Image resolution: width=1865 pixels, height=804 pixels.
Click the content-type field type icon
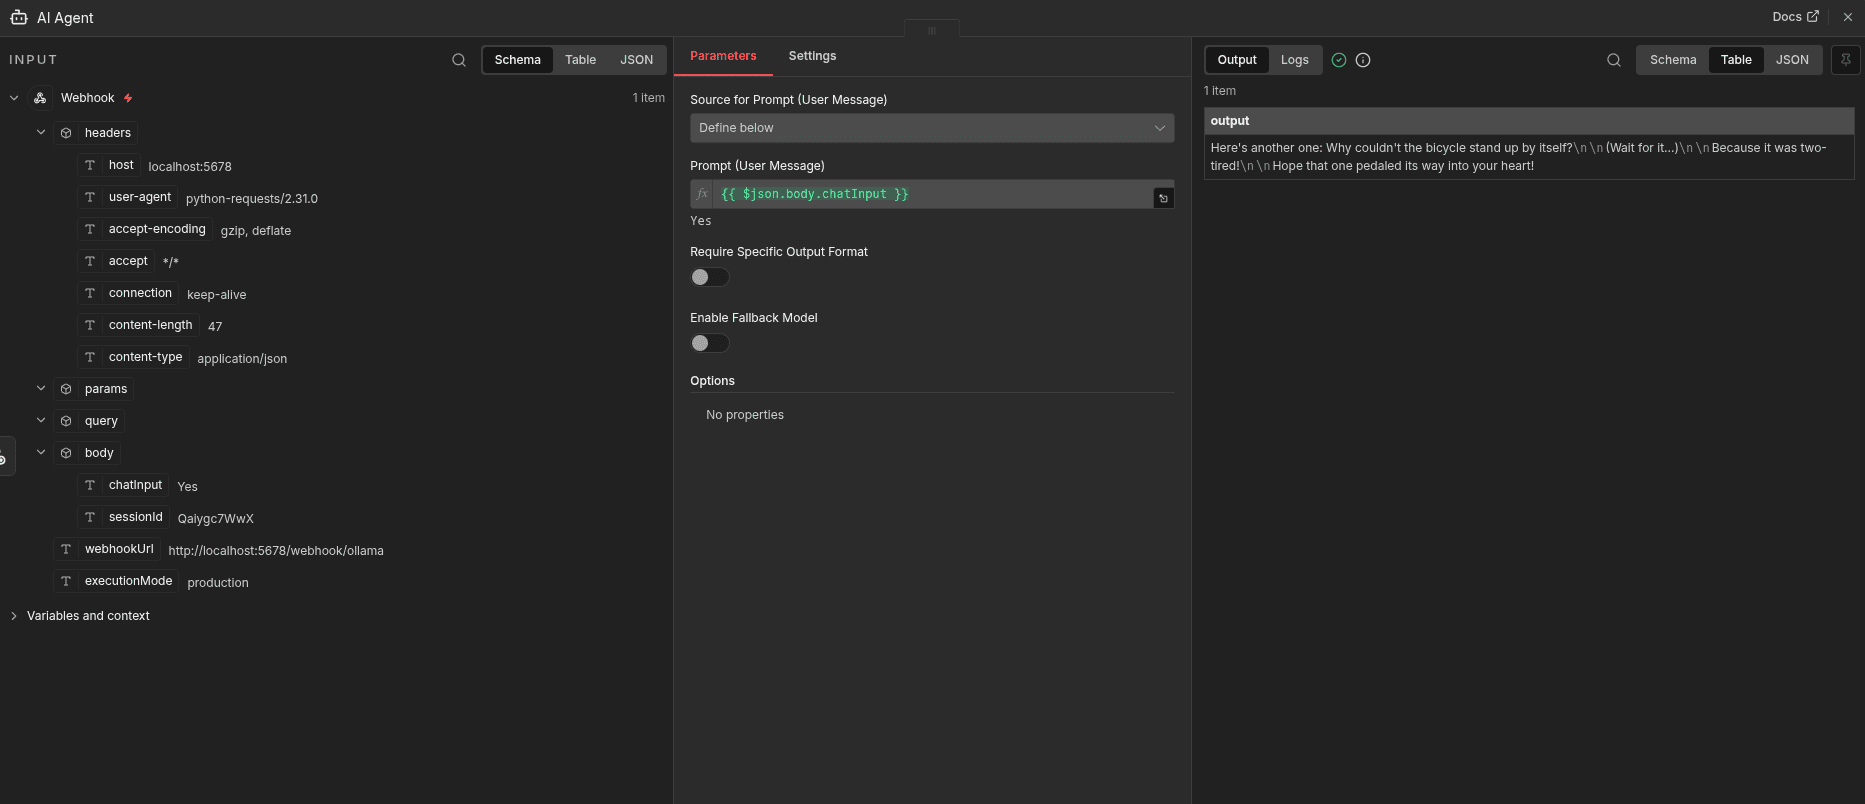click(x=90, y=357)
